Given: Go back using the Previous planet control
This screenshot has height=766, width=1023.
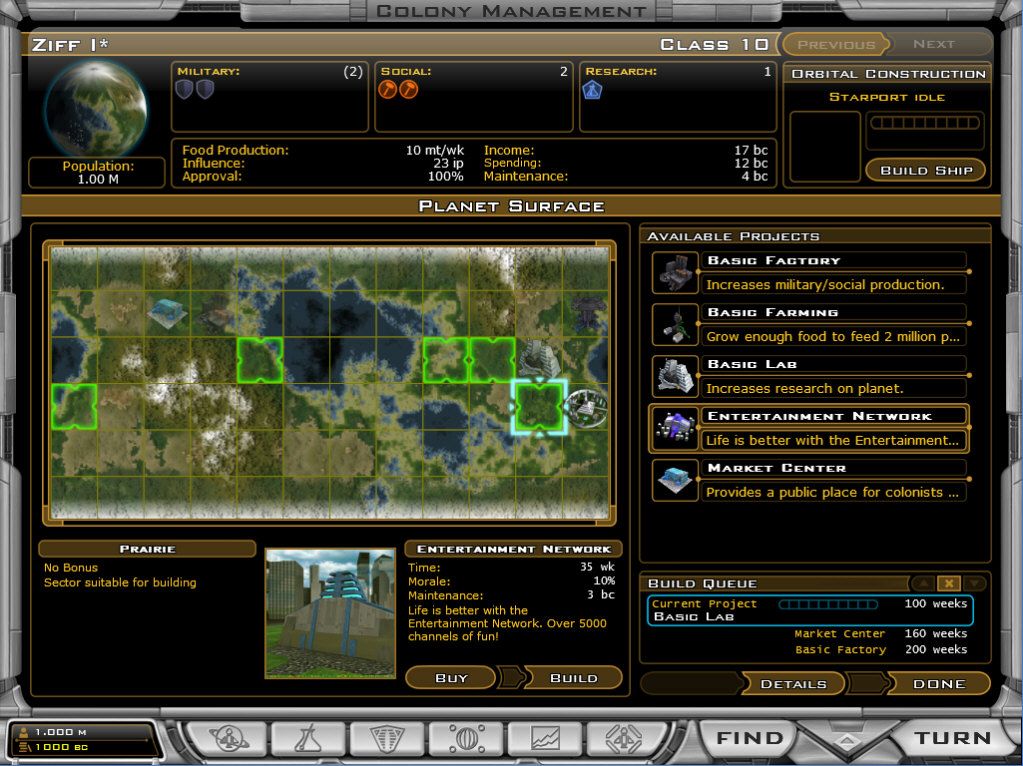Looking at the screenshot, I should coord(837,44).
